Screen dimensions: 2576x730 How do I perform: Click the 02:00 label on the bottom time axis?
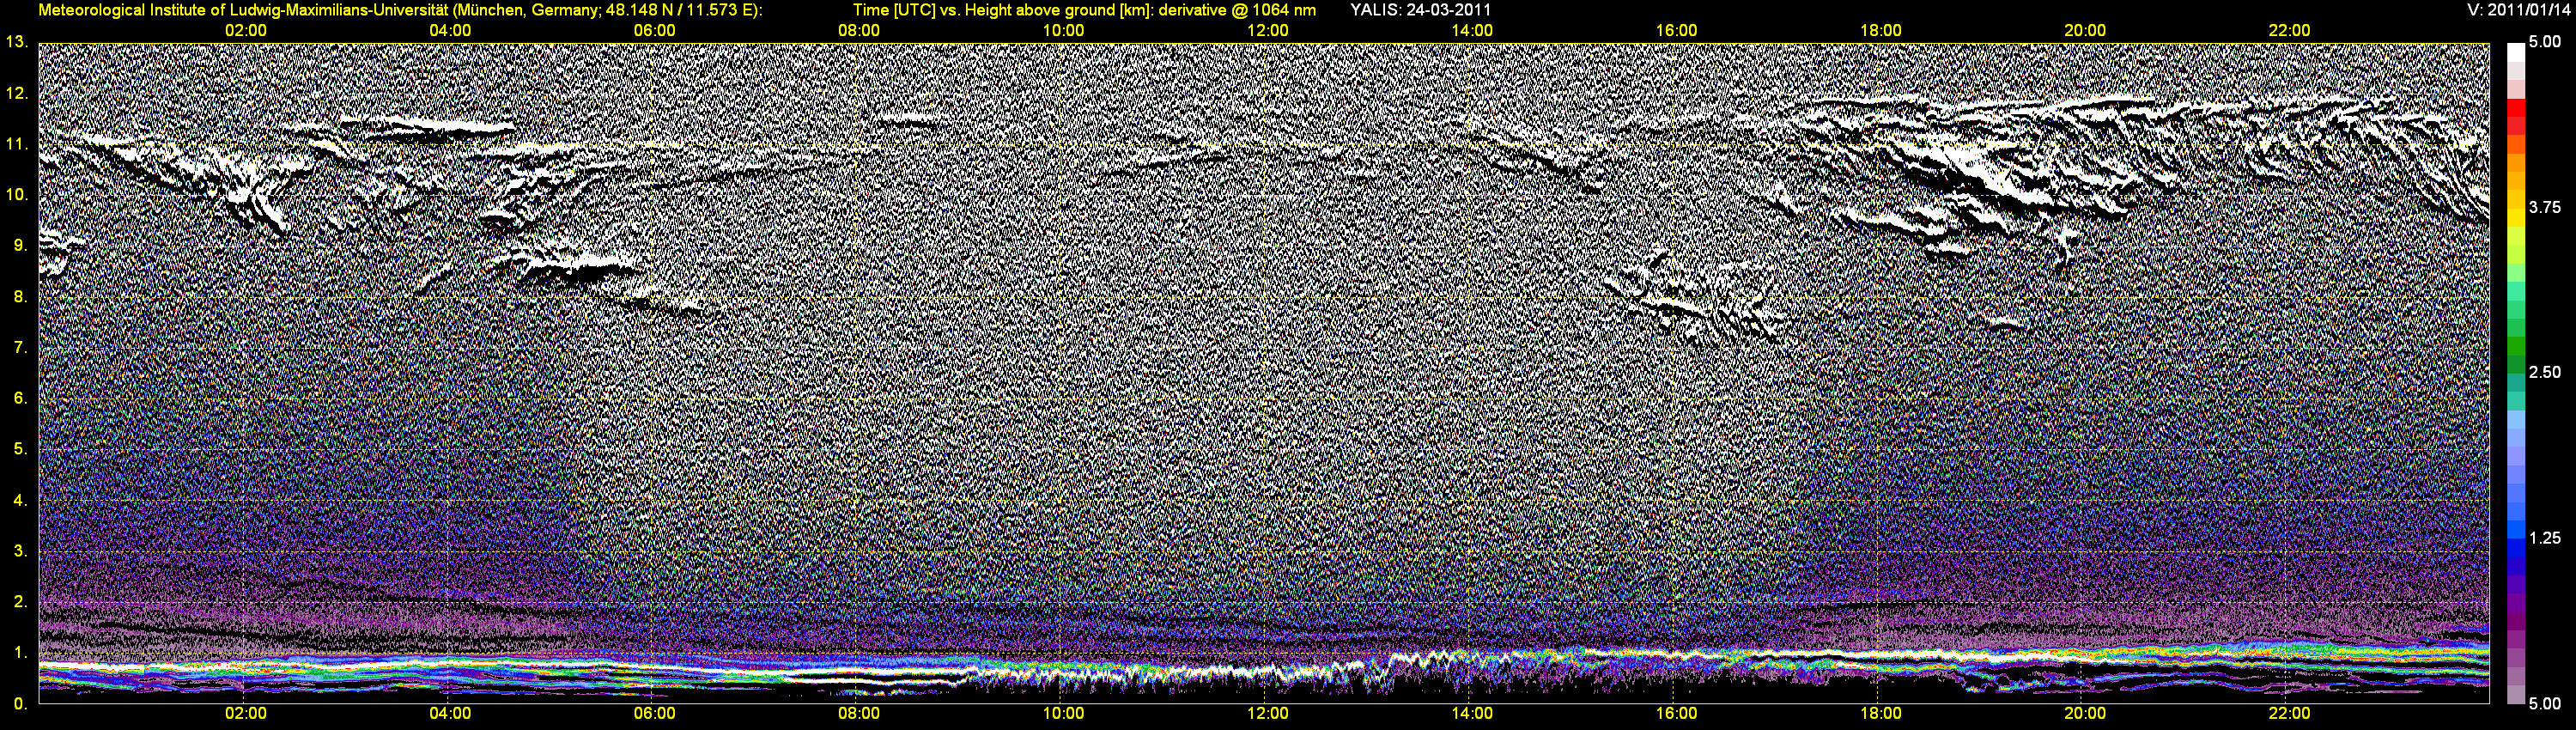pos(245,714)
